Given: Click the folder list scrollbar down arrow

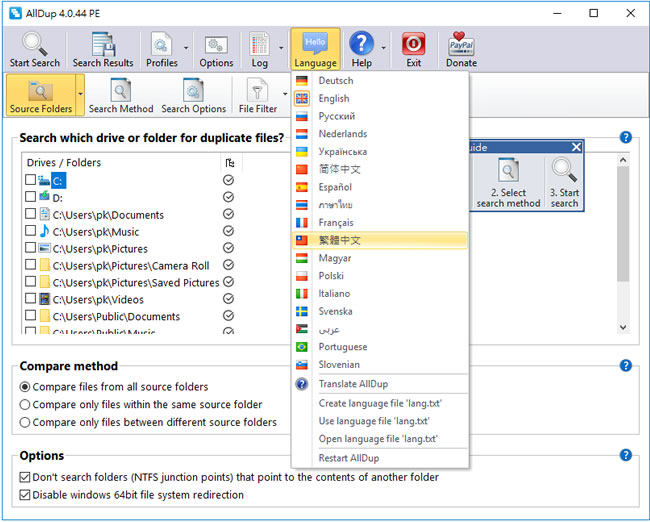Looking at the screenshot, I should pos(623,327).
